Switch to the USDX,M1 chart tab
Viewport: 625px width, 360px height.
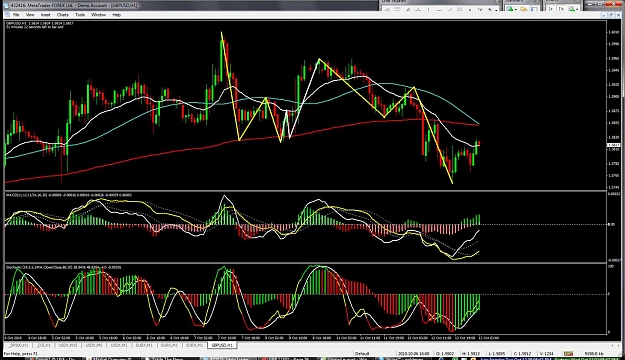tap(119, 345)
